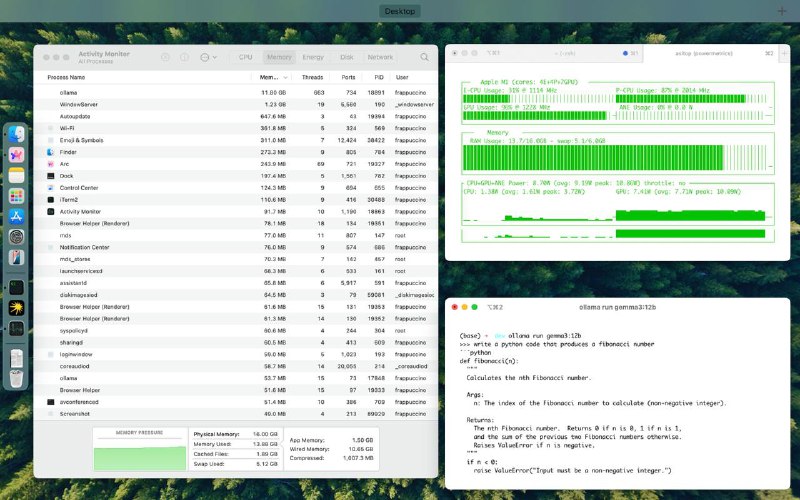The image size is (800, 500).
Task: Add a new desktop space with plus button
Action: point(781,11)
